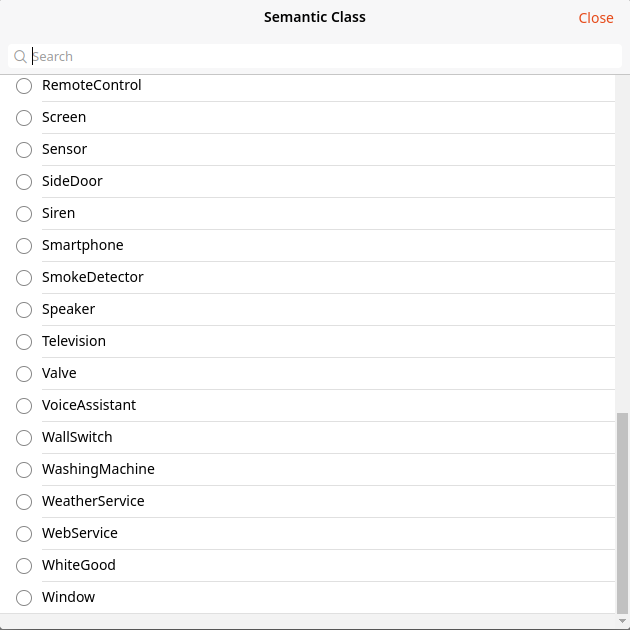Image resolution: width=630 pixels, height=630 pixels.
Task: Select the WebService radio button
Action: point(24,534)
